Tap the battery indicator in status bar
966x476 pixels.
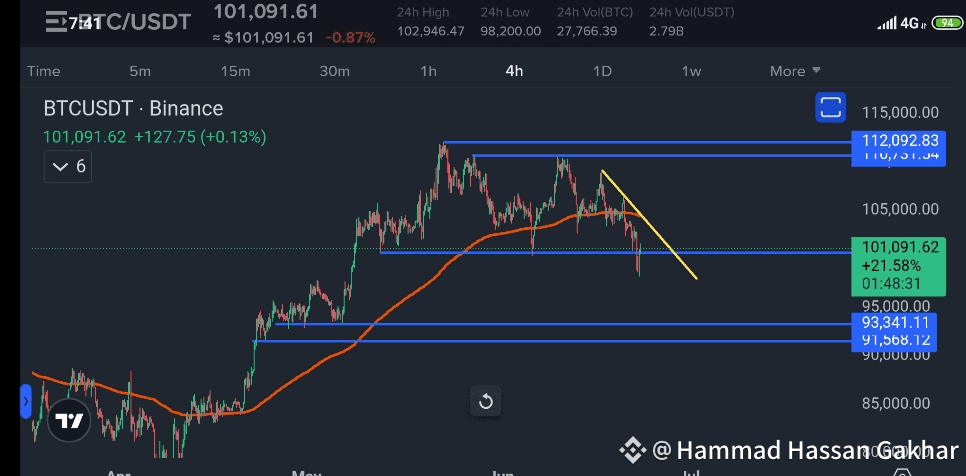point(946,23)
